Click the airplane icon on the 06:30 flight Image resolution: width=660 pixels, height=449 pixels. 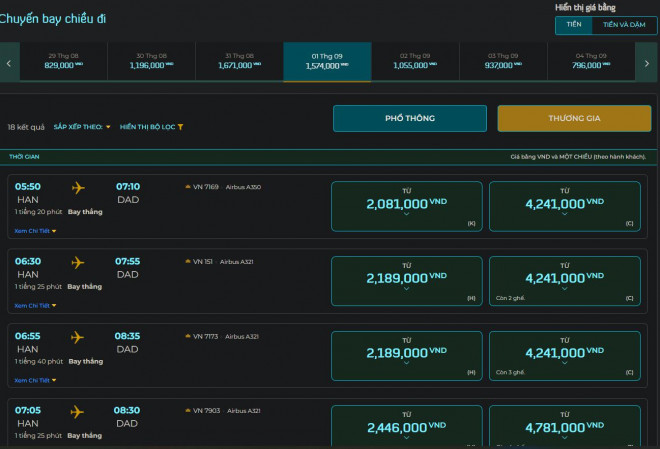click(x=78, y=262)
